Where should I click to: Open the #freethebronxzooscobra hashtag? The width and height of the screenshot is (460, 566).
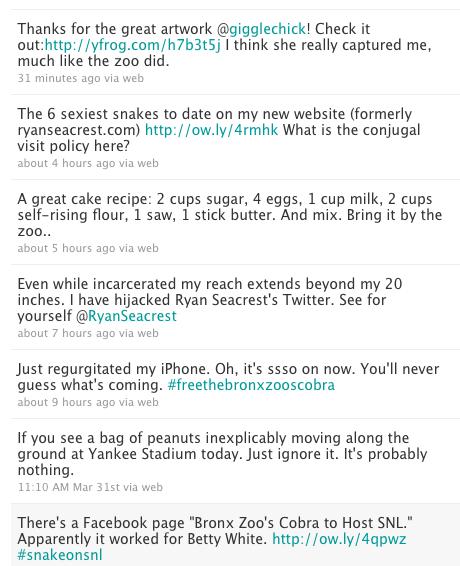tap(251, 385)
